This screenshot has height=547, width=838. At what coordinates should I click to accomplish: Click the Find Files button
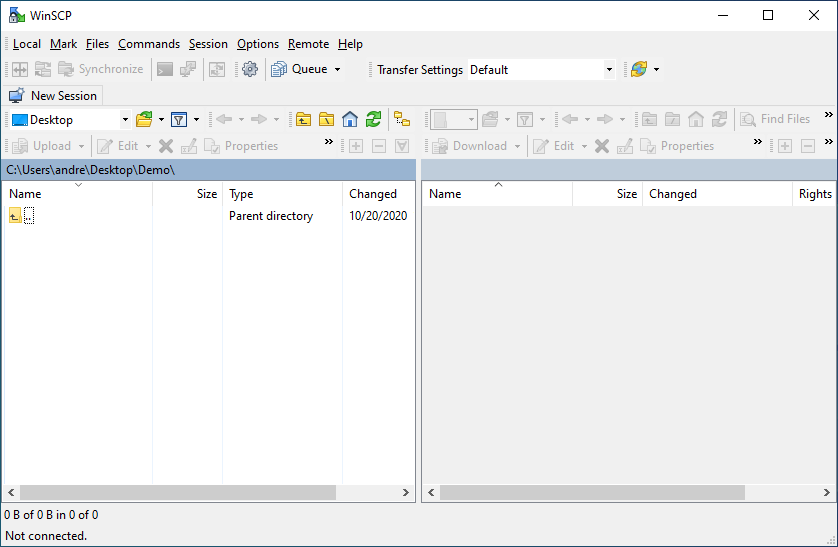(775, 119)
